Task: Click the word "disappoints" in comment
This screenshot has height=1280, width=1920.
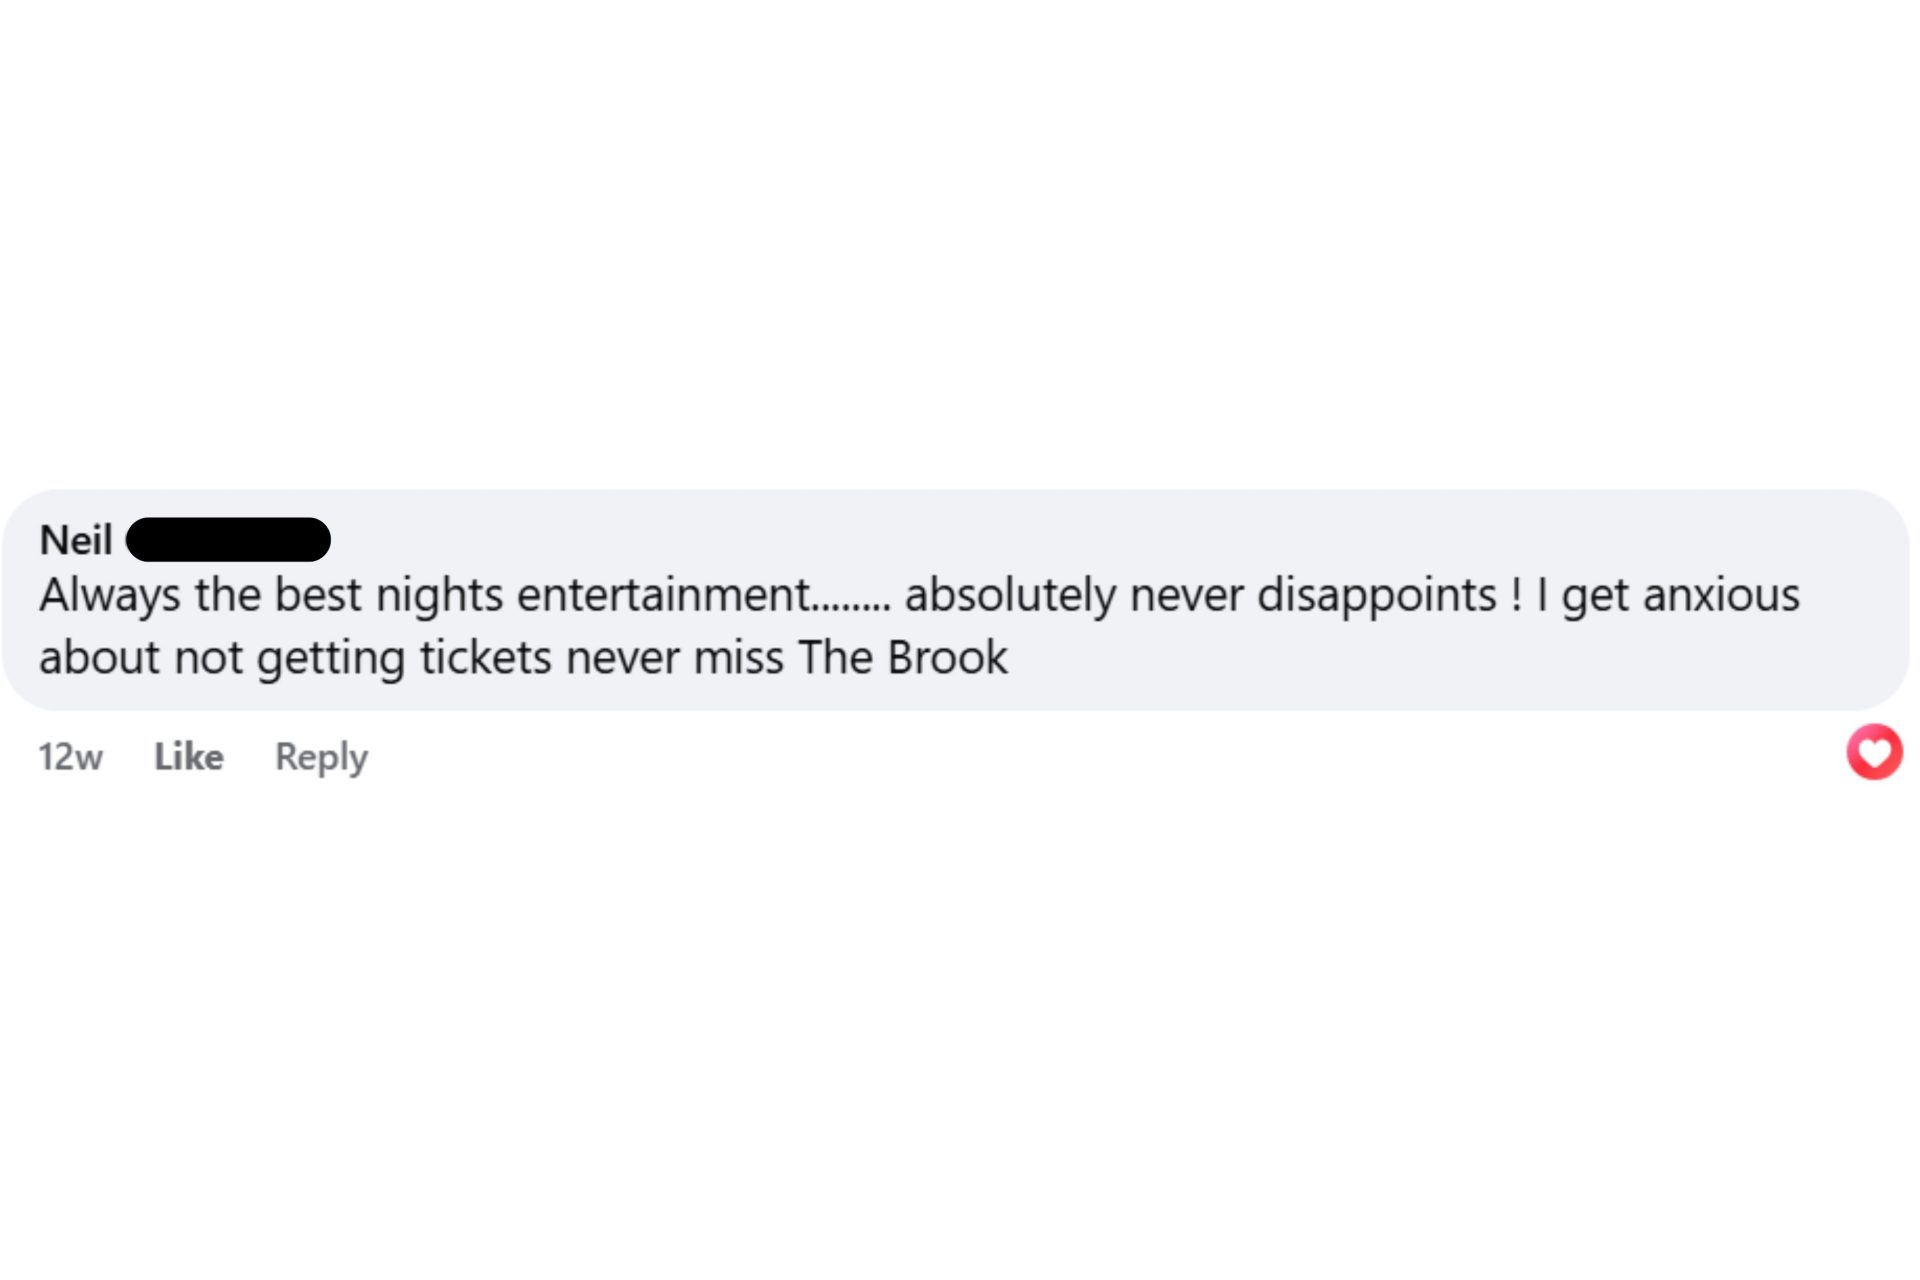Action: tap(1376, 596)
